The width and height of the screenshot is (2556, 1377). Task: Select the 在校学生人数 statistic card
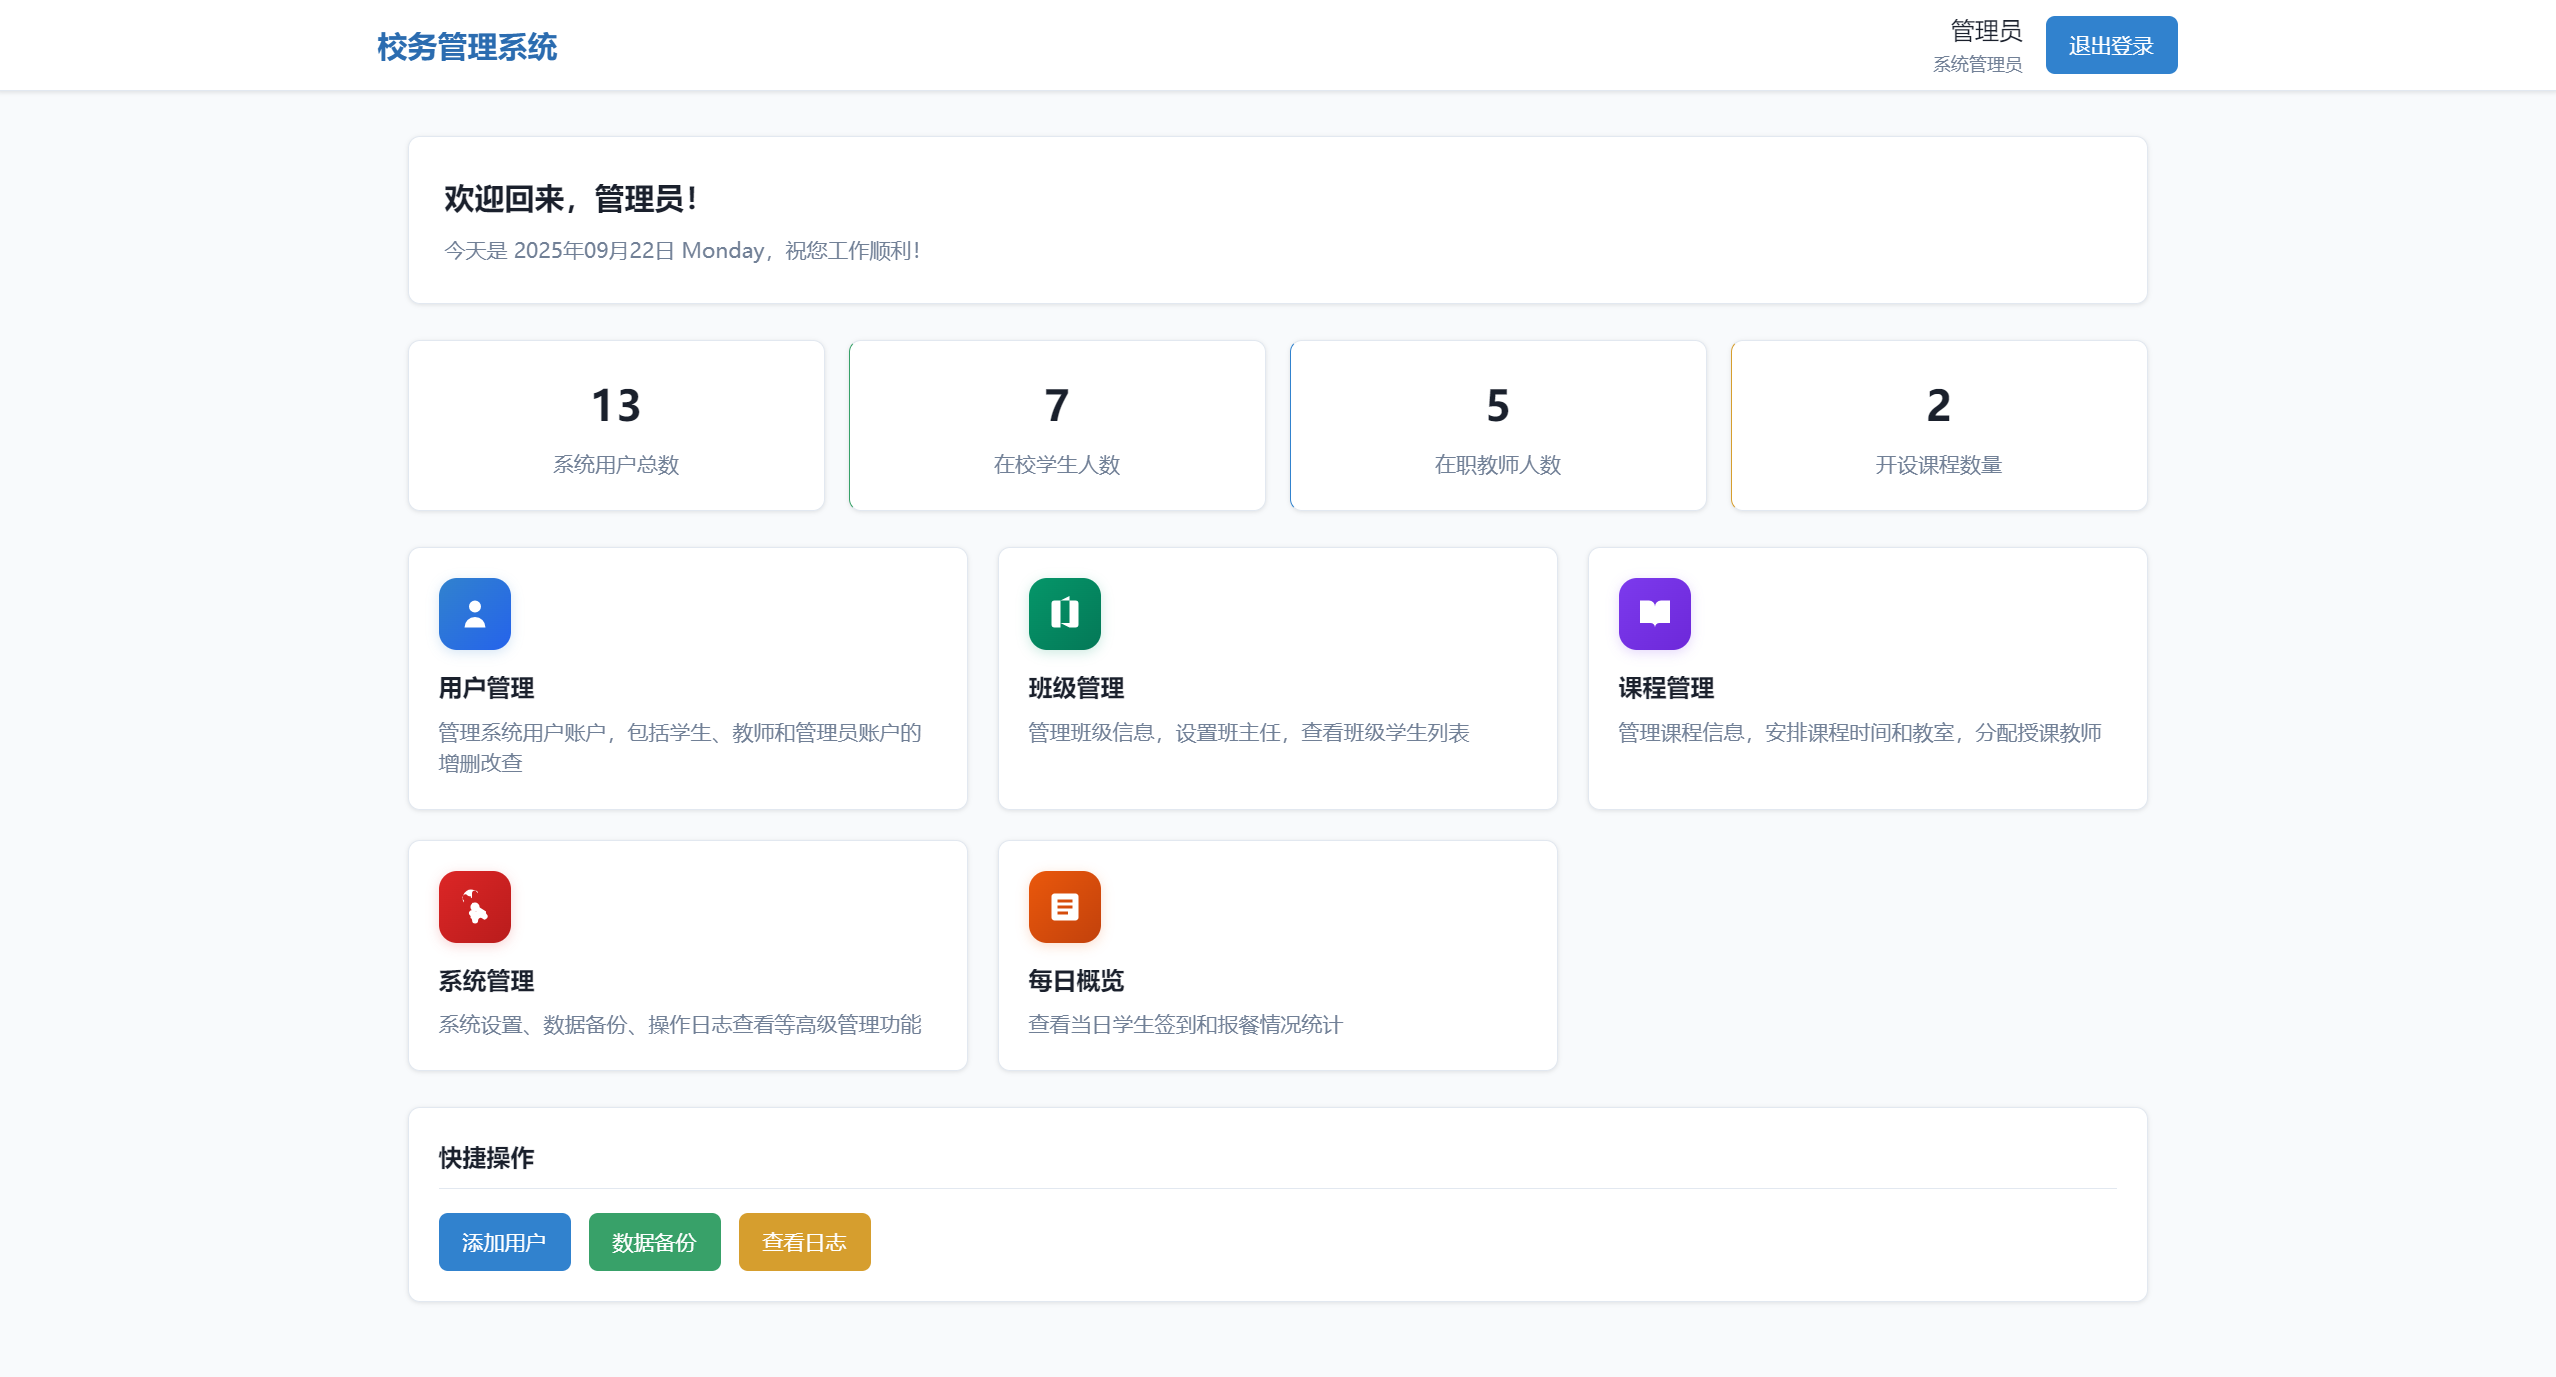[1056, 425]
